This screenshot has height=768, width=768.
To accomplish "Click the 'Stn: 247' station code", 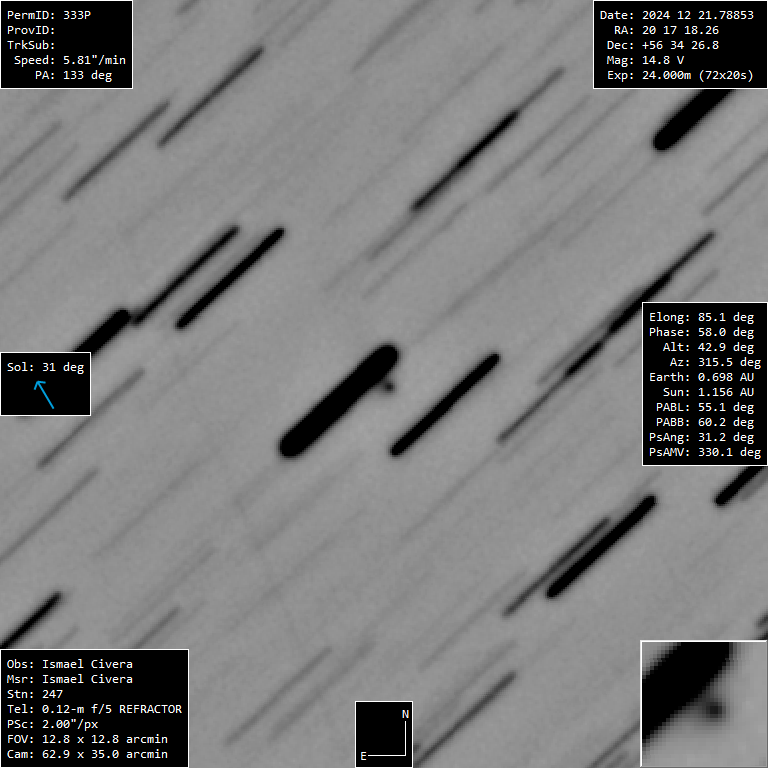I will click(35, 695).
